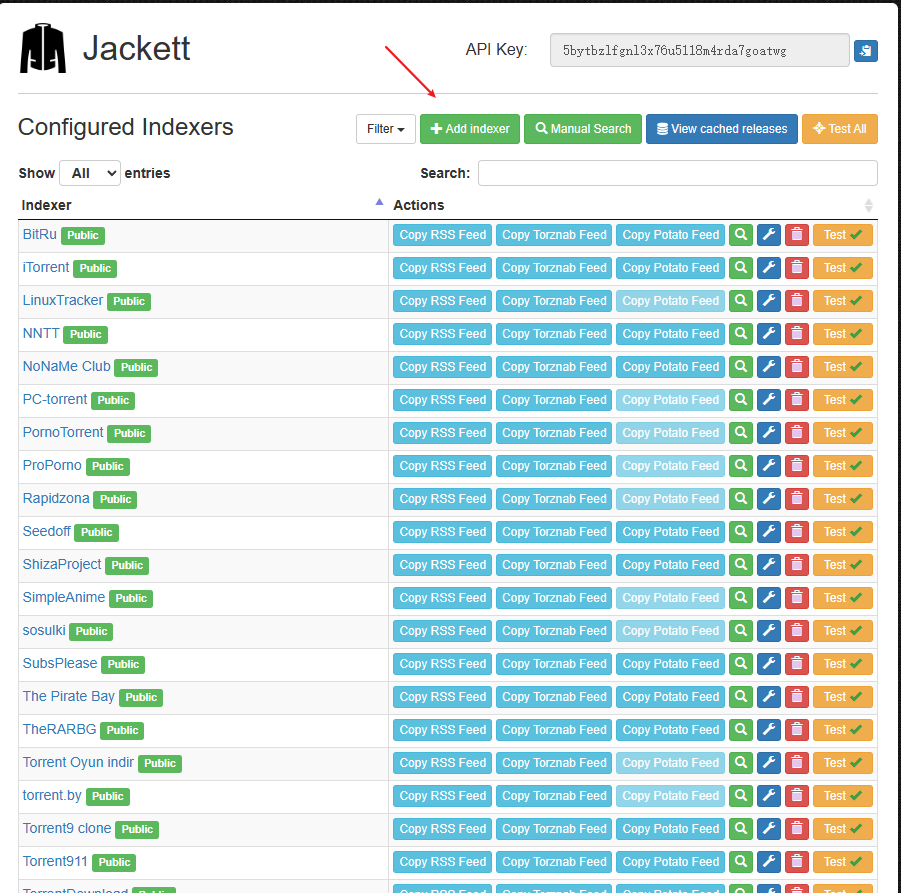Configure NNTT wrench icon
This screenshot has height=893, width=901.
coord(769,334)
